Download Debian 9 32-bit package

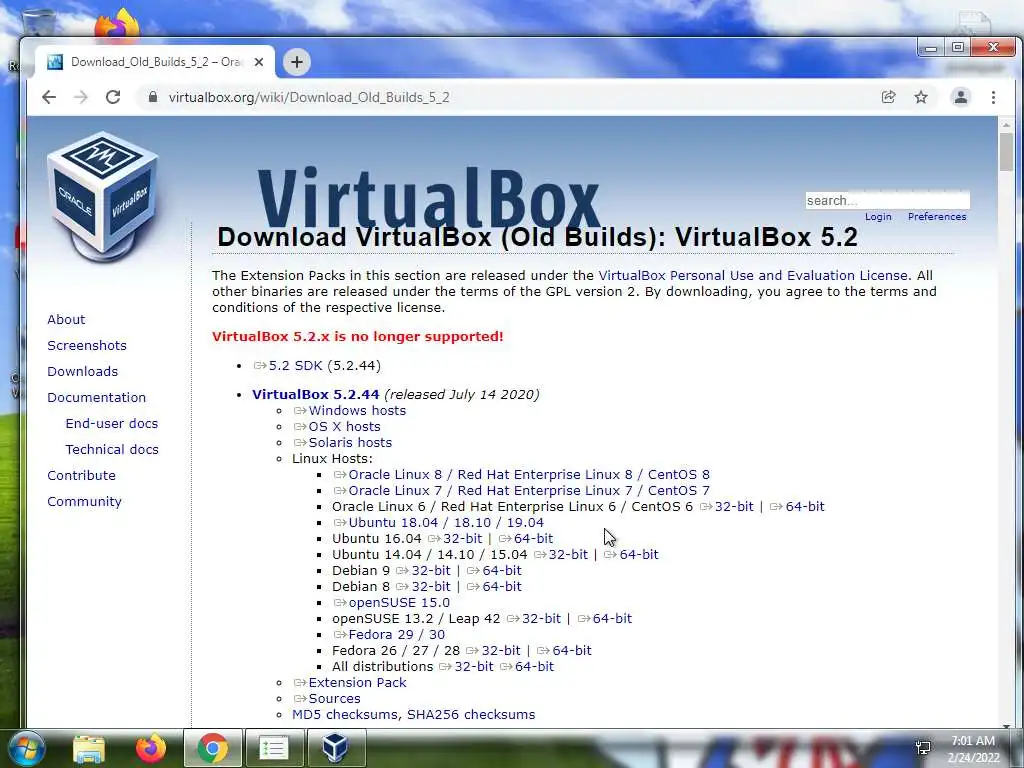tap(423, 571)
